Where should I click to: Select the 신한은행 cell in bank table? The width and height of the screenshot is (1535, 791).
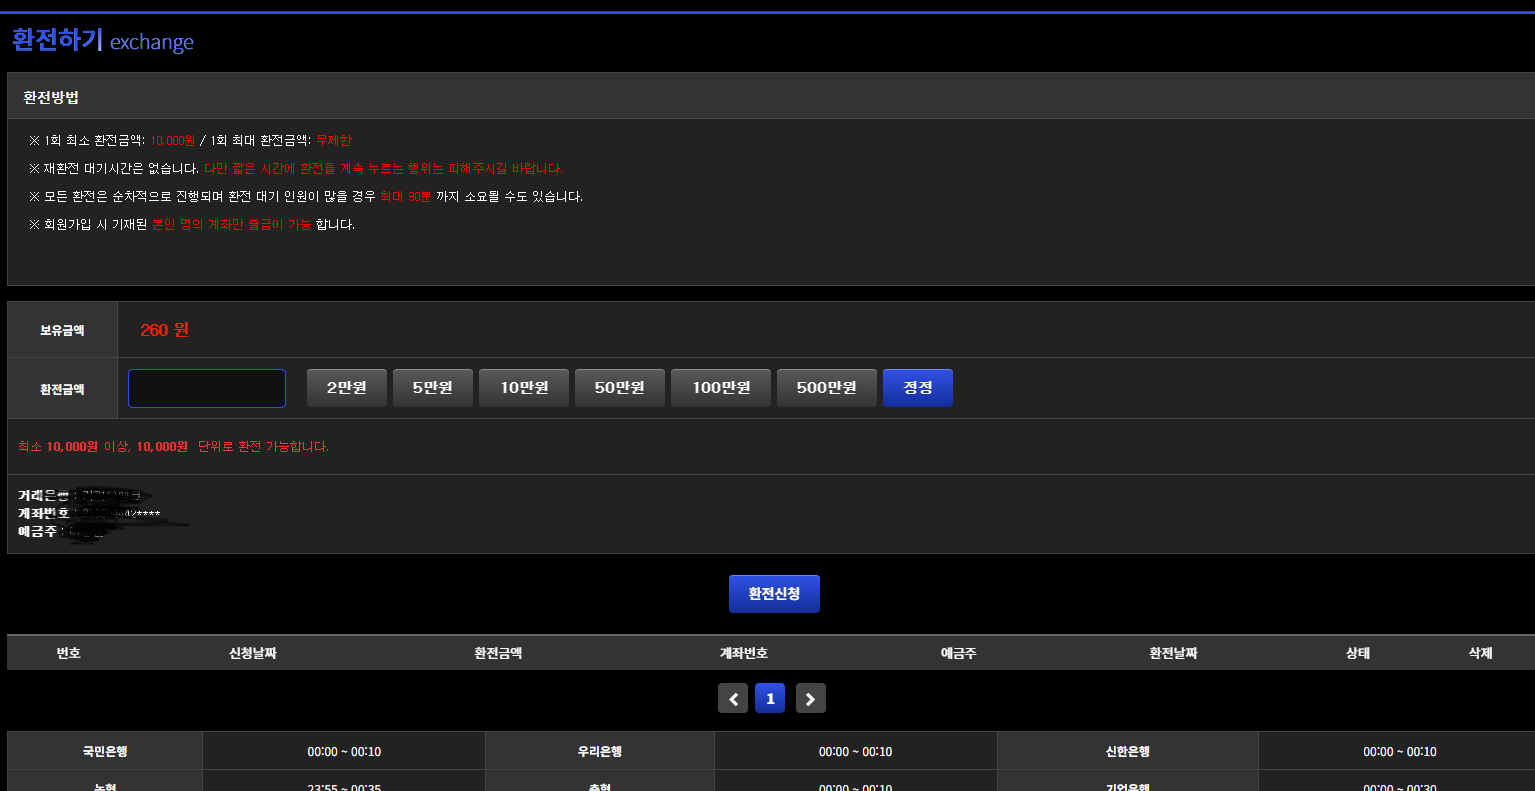pos(1127,751)
